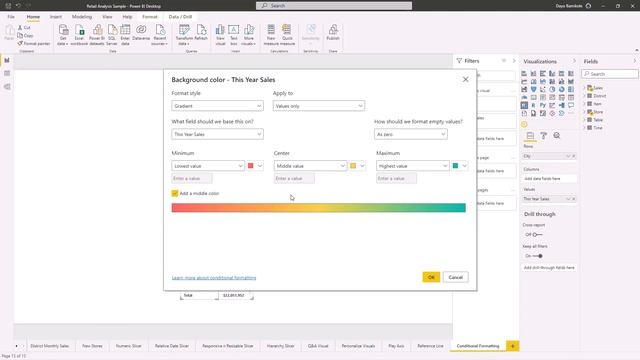Open Excel workbook data source

[x=79, y=35]
